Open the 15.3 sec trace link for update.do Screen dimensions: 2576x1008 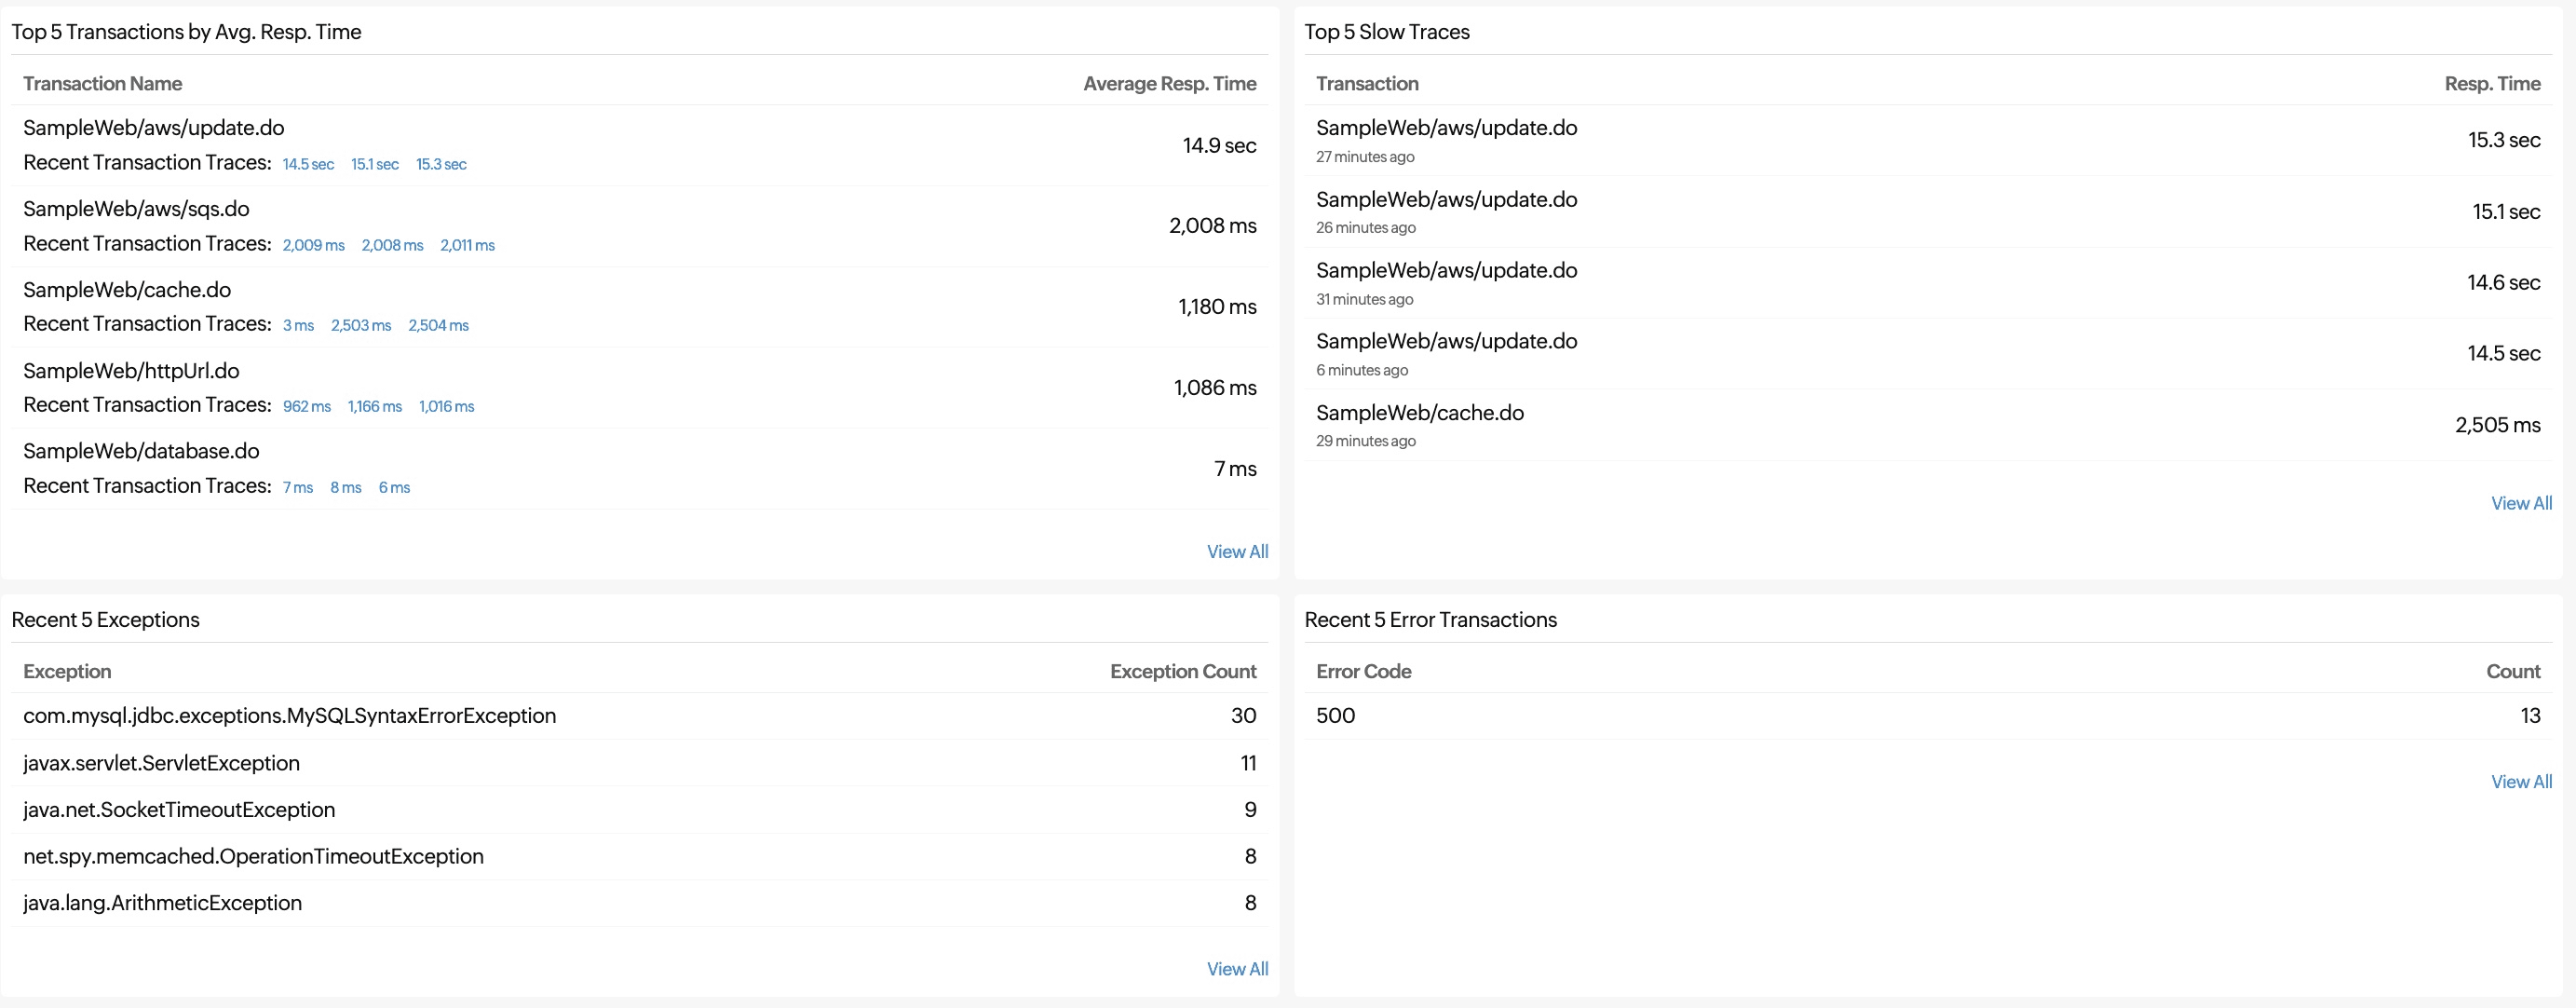(x=441, y=164)
